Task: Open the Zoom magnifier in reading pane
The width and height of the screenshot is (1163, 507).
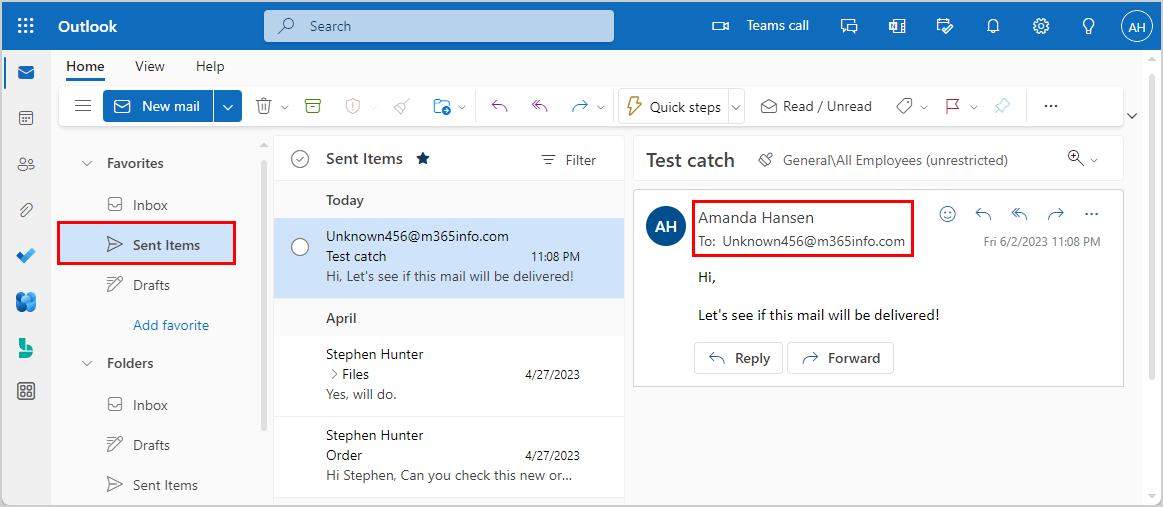Action: tap(1076, 157)
